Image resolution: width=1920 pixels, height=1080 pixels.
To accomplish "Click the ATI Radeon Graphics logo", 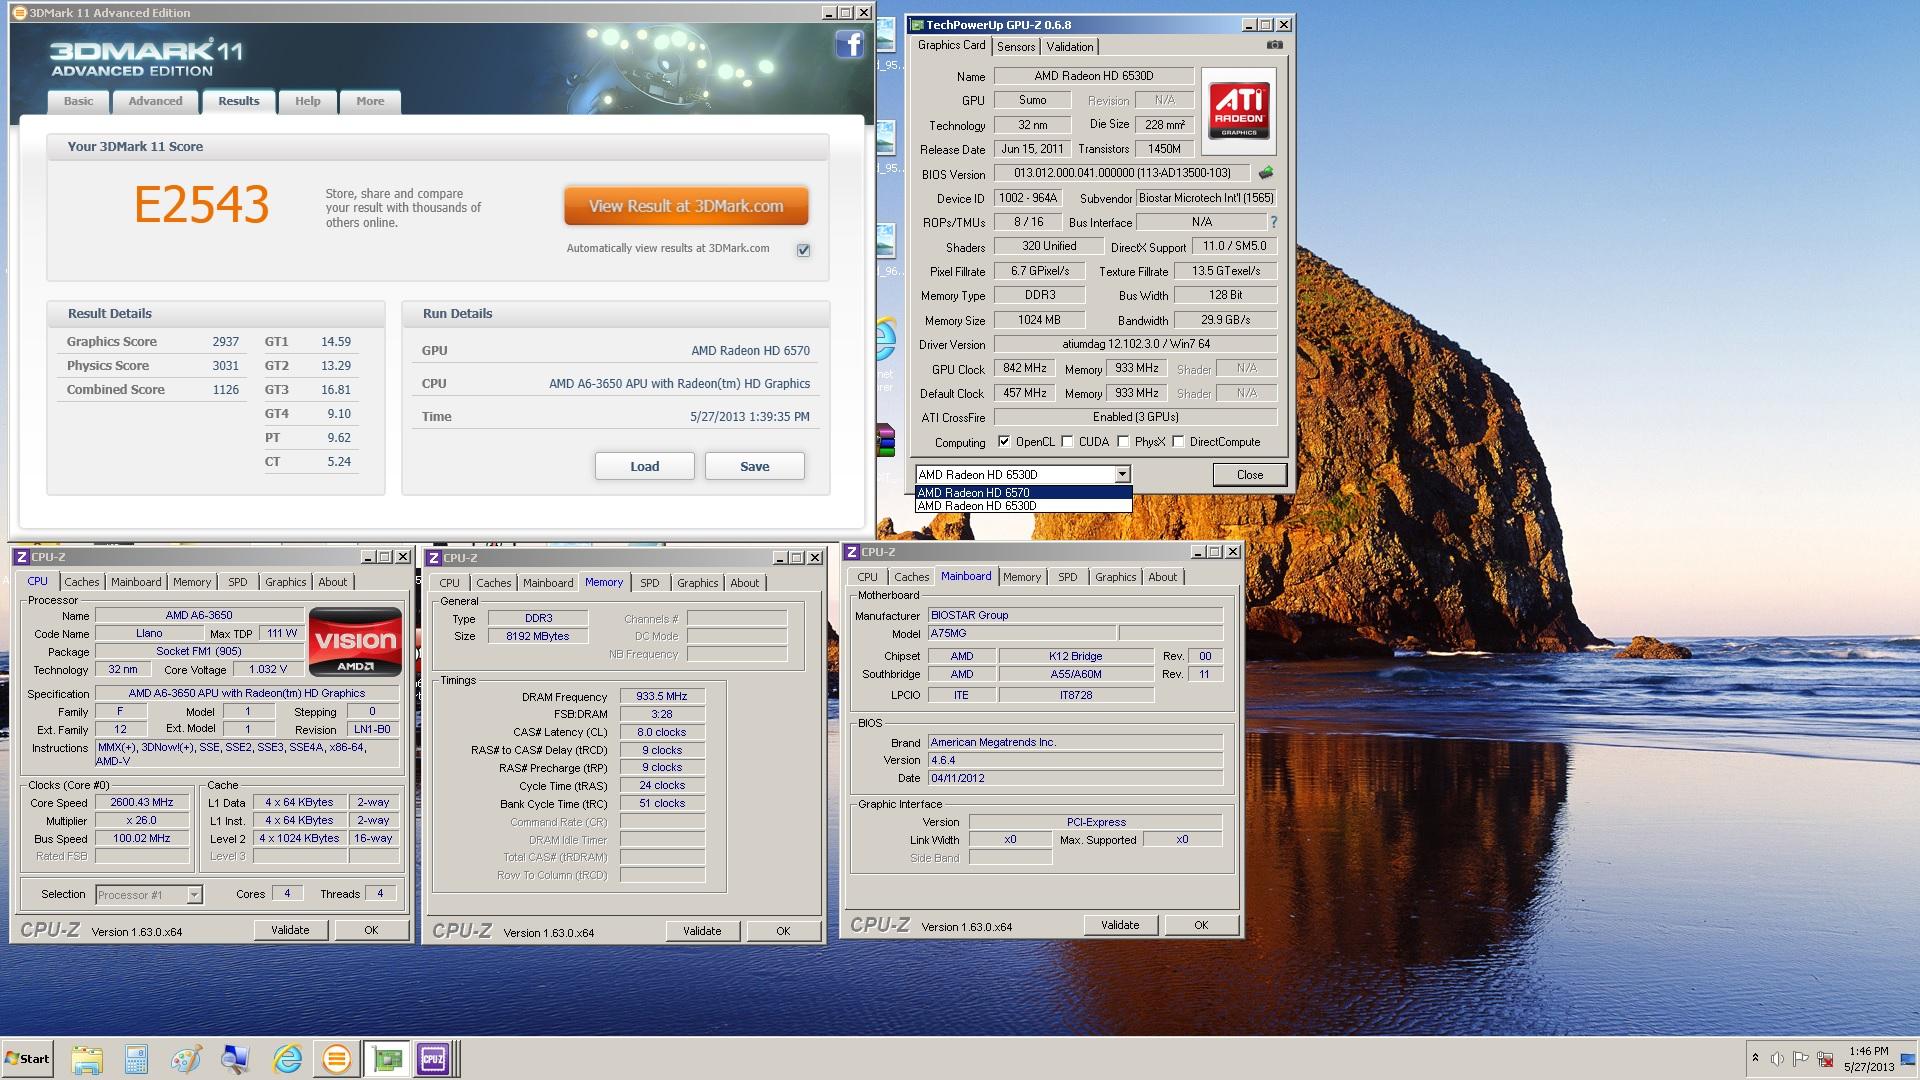I will coord(1239,111).
